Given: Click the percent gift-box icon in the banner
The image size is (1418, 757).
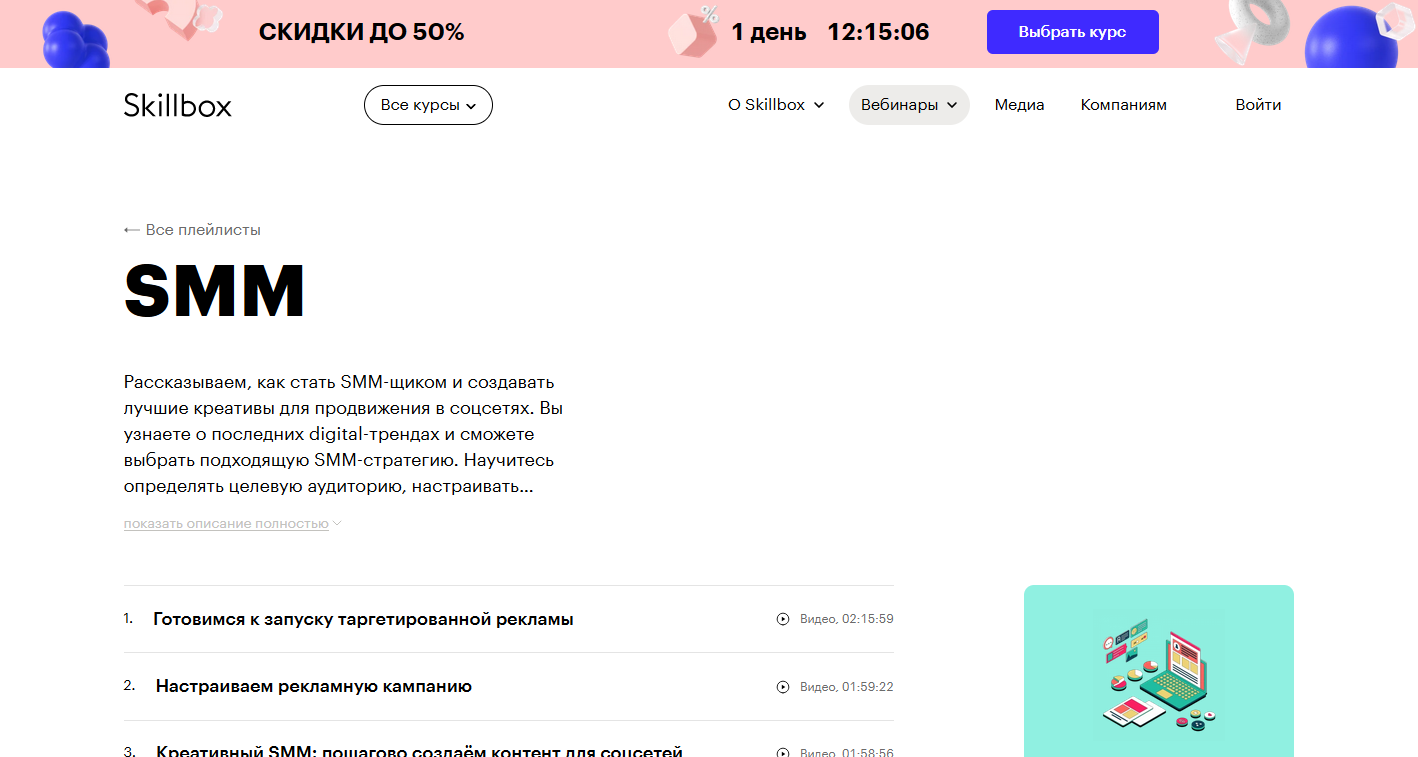Looking at the screenshot, I should pyautogui.click(x=693, y=30).
